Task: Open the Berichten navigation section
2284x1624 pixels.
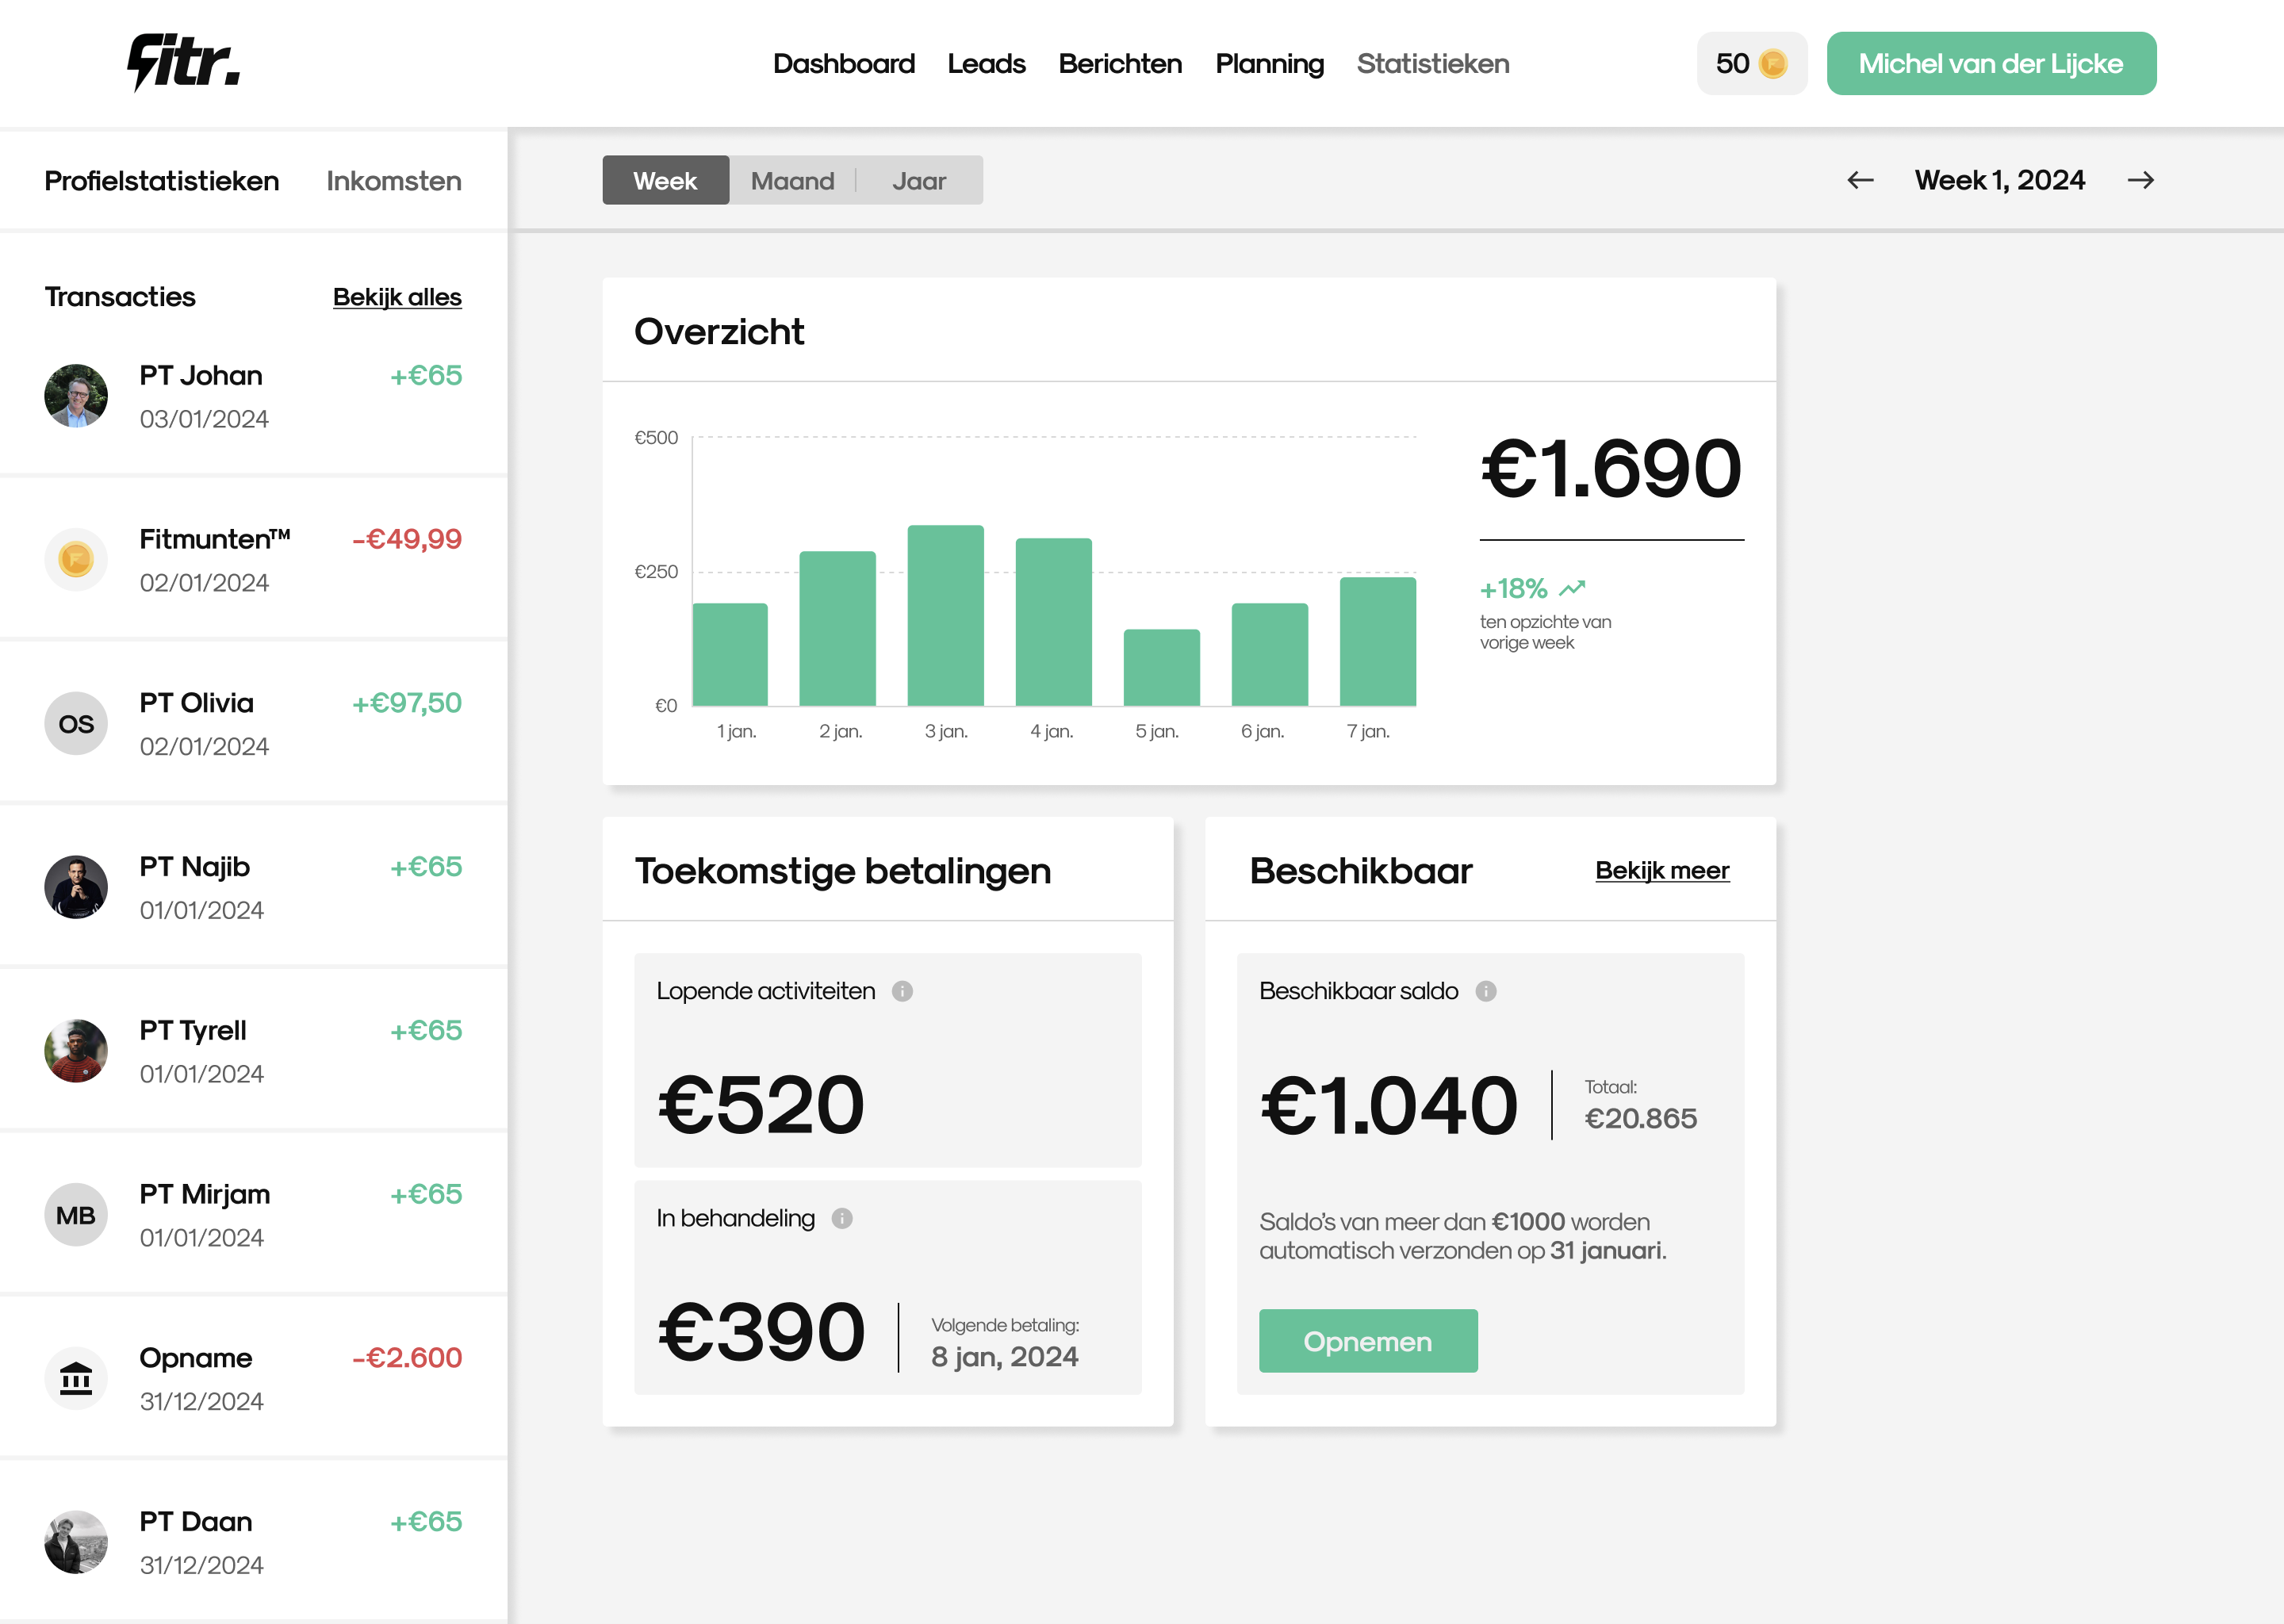Action: tap(1119, 63)
